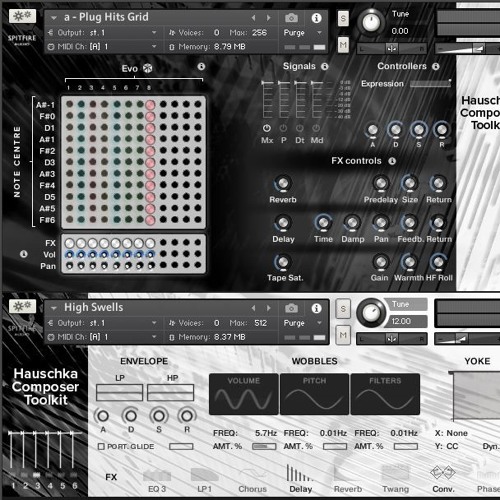The width and height of the screenshot is (500, 500).
Task: Click the Max voices value 256
Action: 259,33
